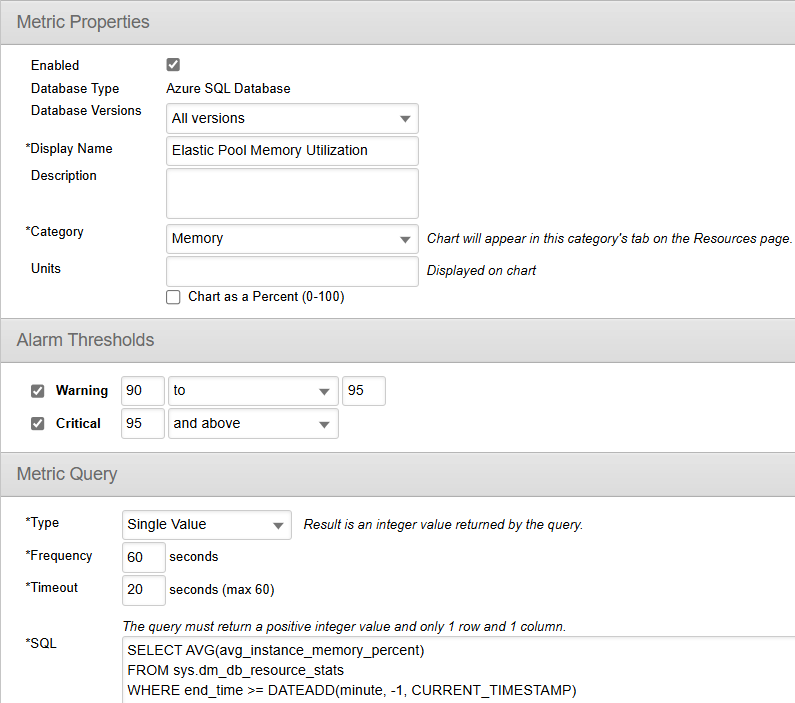Expand the Category dropdown showing Memory
This screenshot has height=703, width=795.
[x=292, y=239]
